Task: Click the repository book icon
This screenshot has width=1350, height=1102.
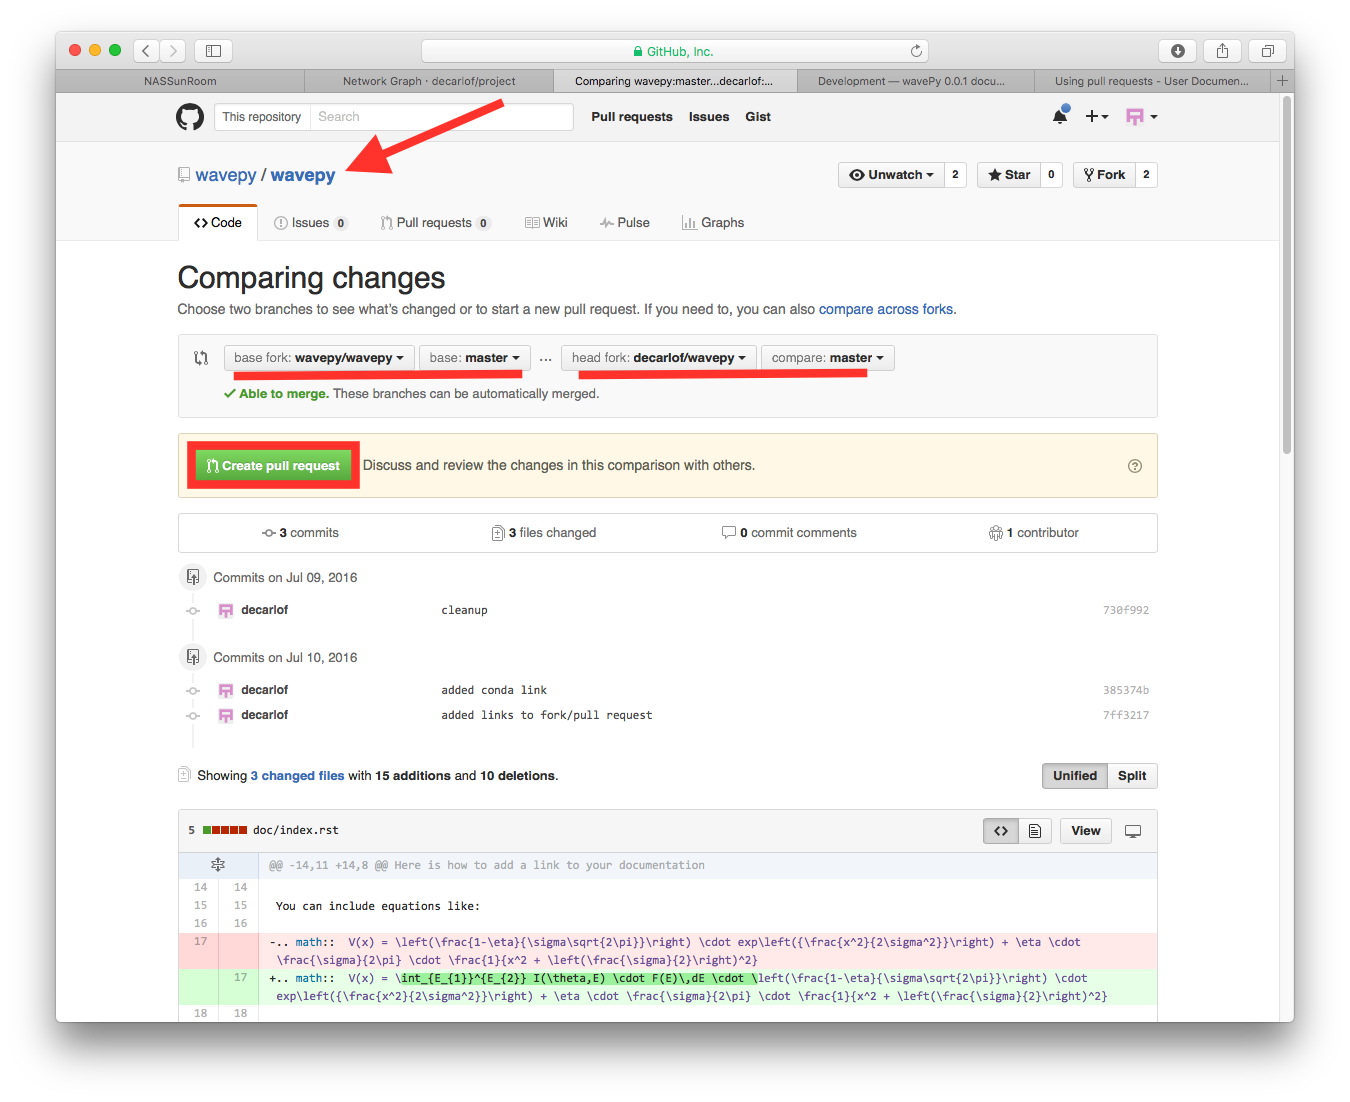Action: tap(184, 175)
